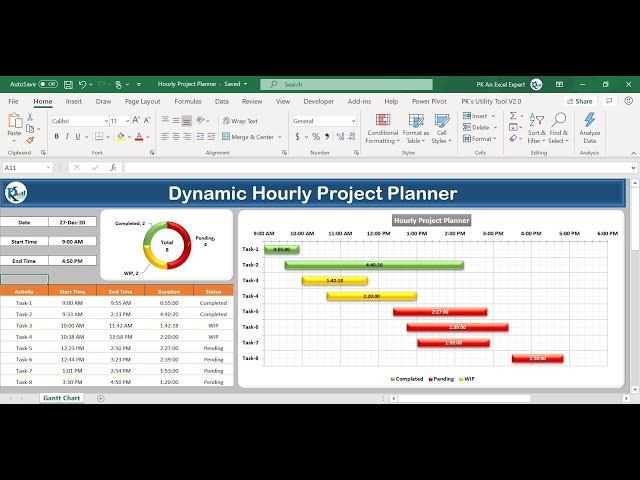Open the Page Layout tab

142,101
